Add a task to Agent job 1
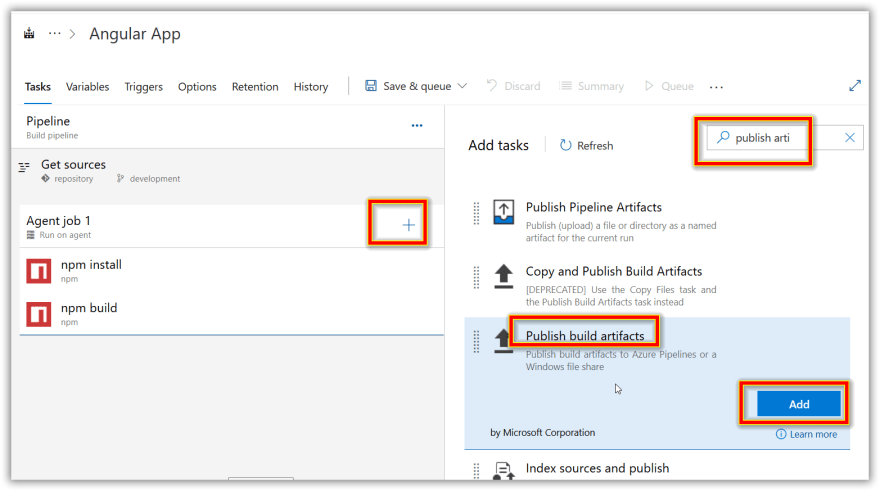The width and height of the screenshot is (880, 491). pos(409,225)
